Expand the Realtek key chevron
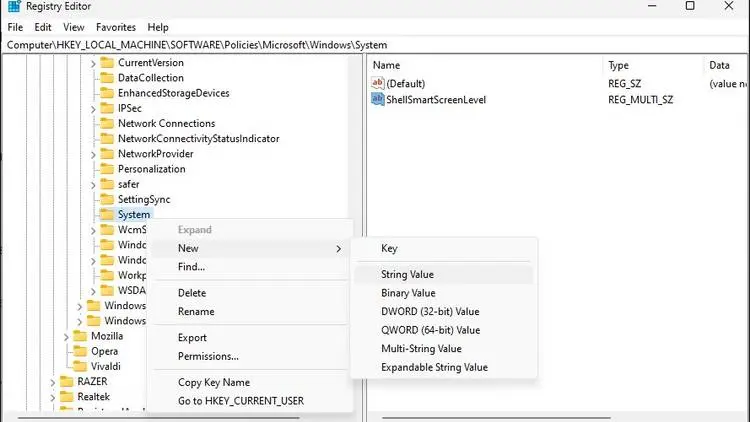Image resolution: width=750 pixels, height=422 pixels. tap(52, 397)
